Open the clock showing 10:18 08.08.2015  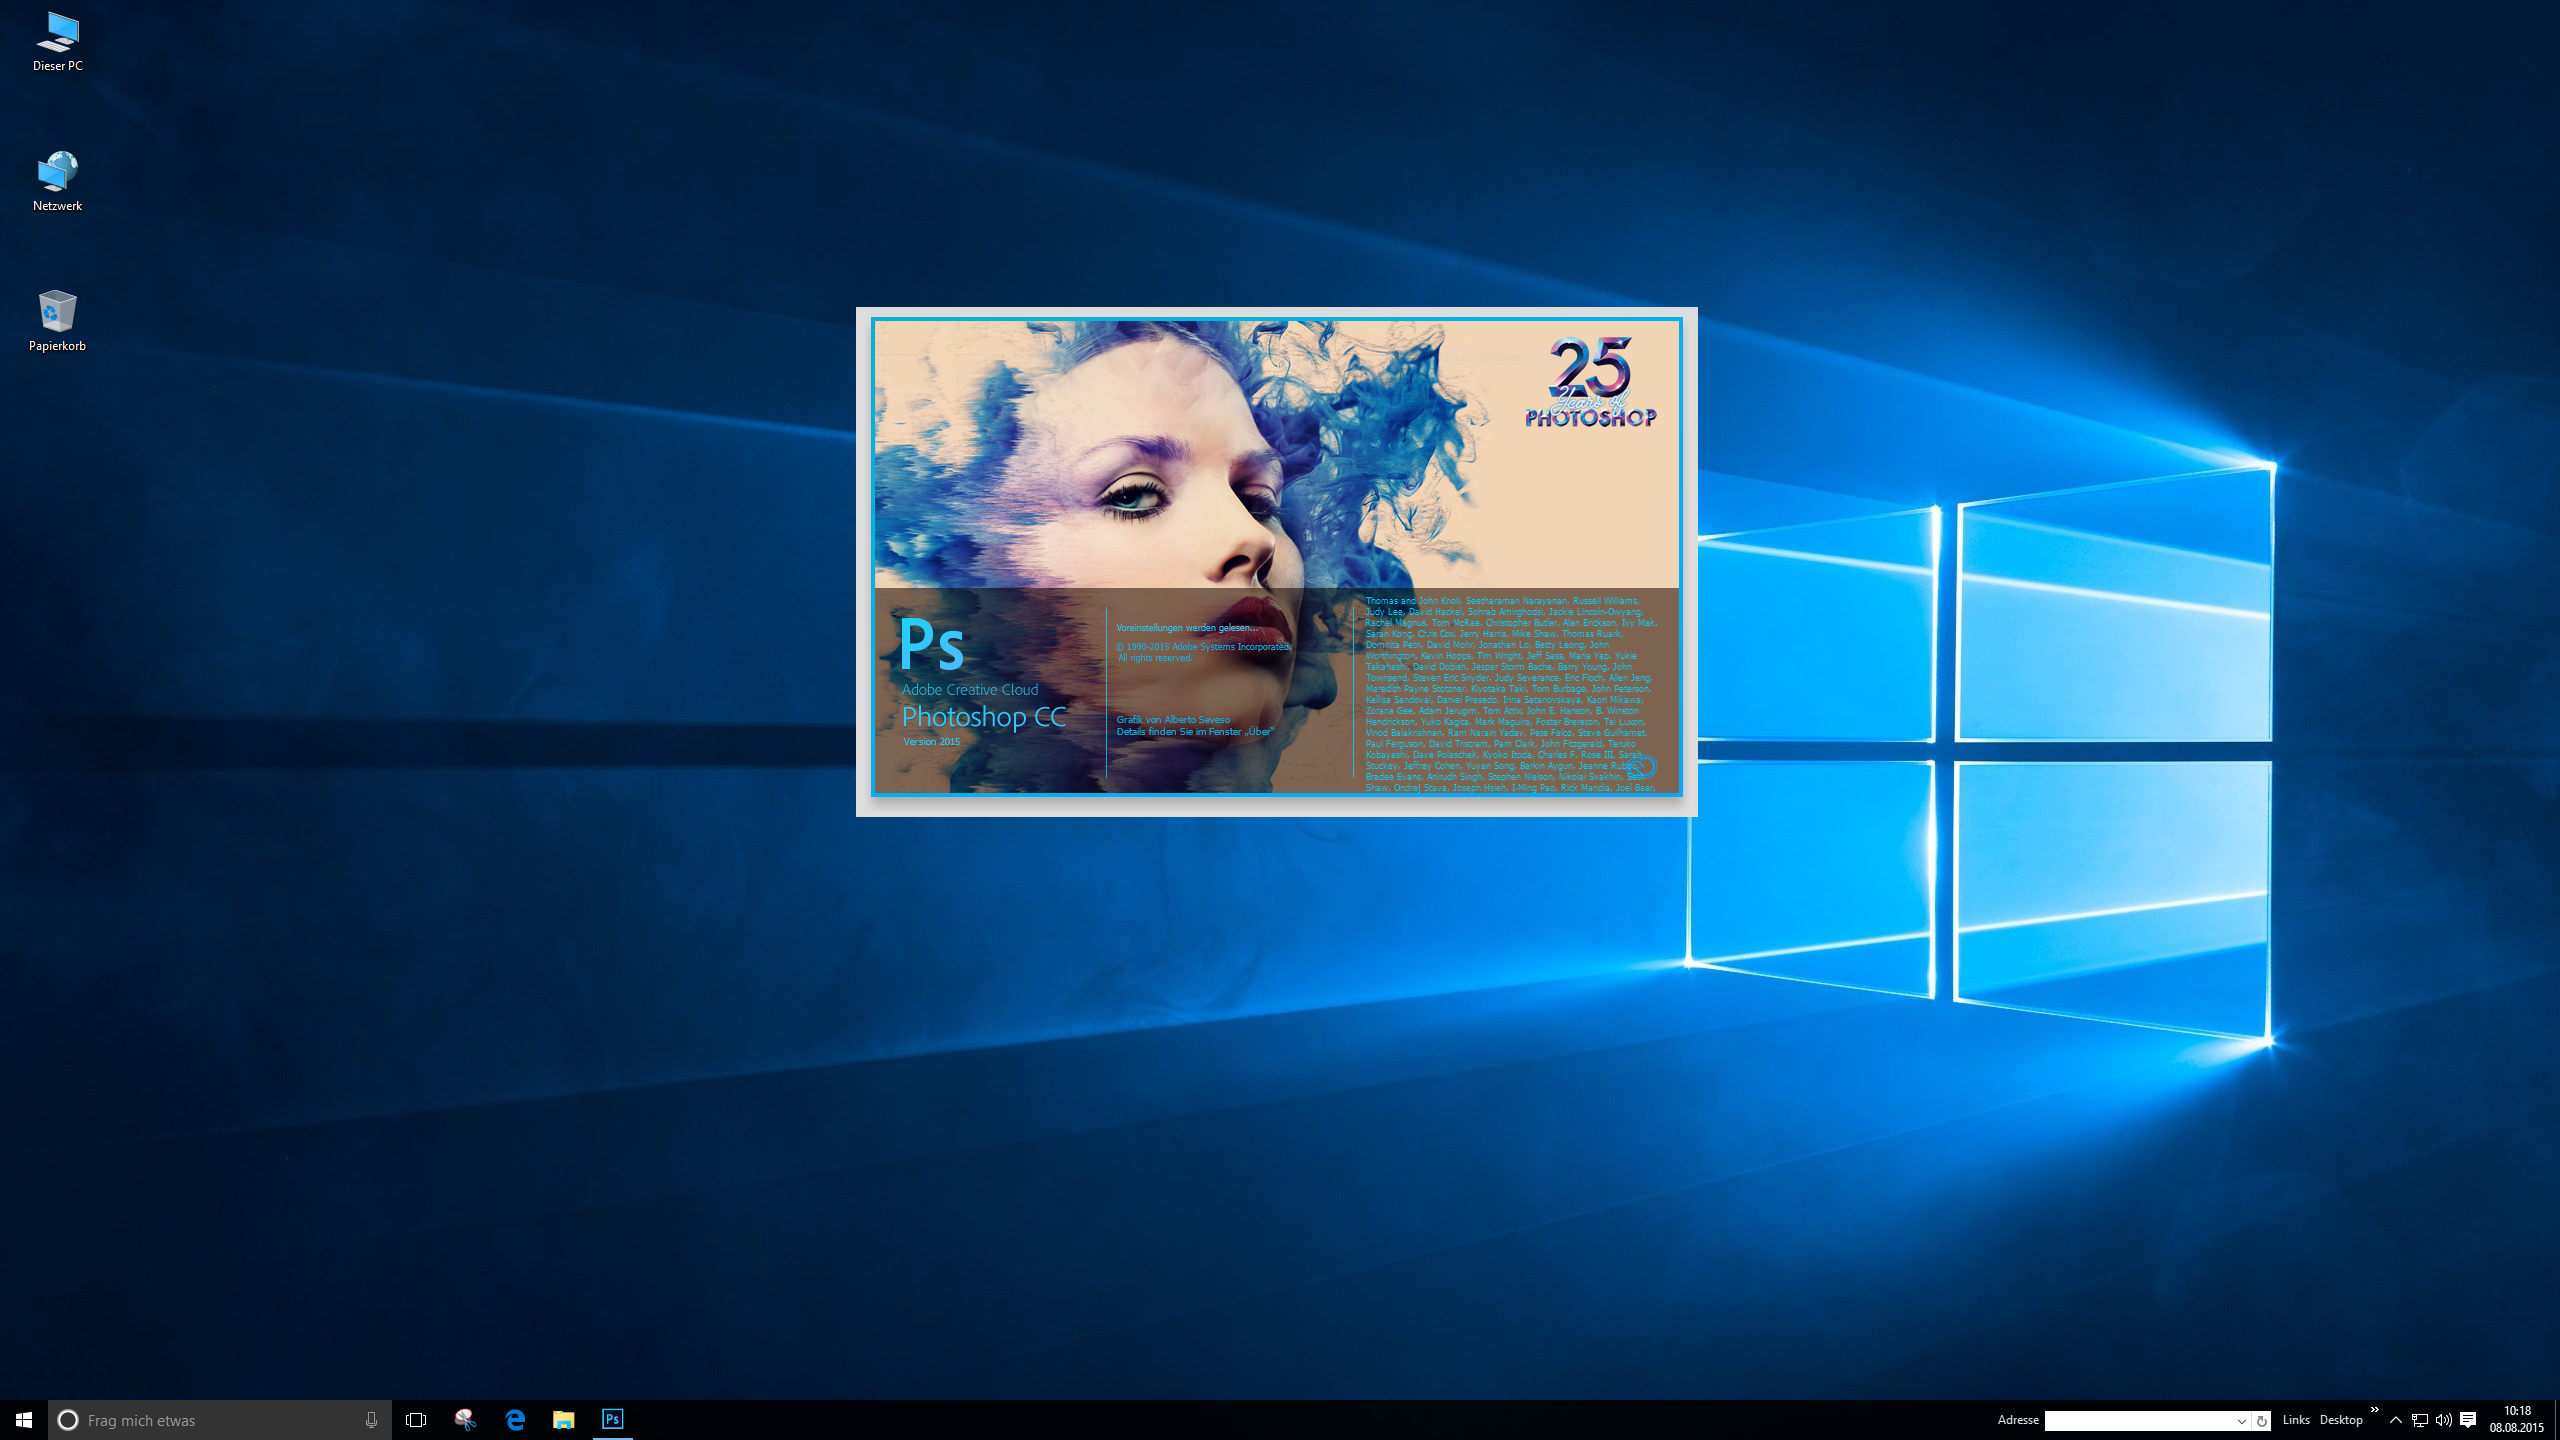(2517, 1420)
